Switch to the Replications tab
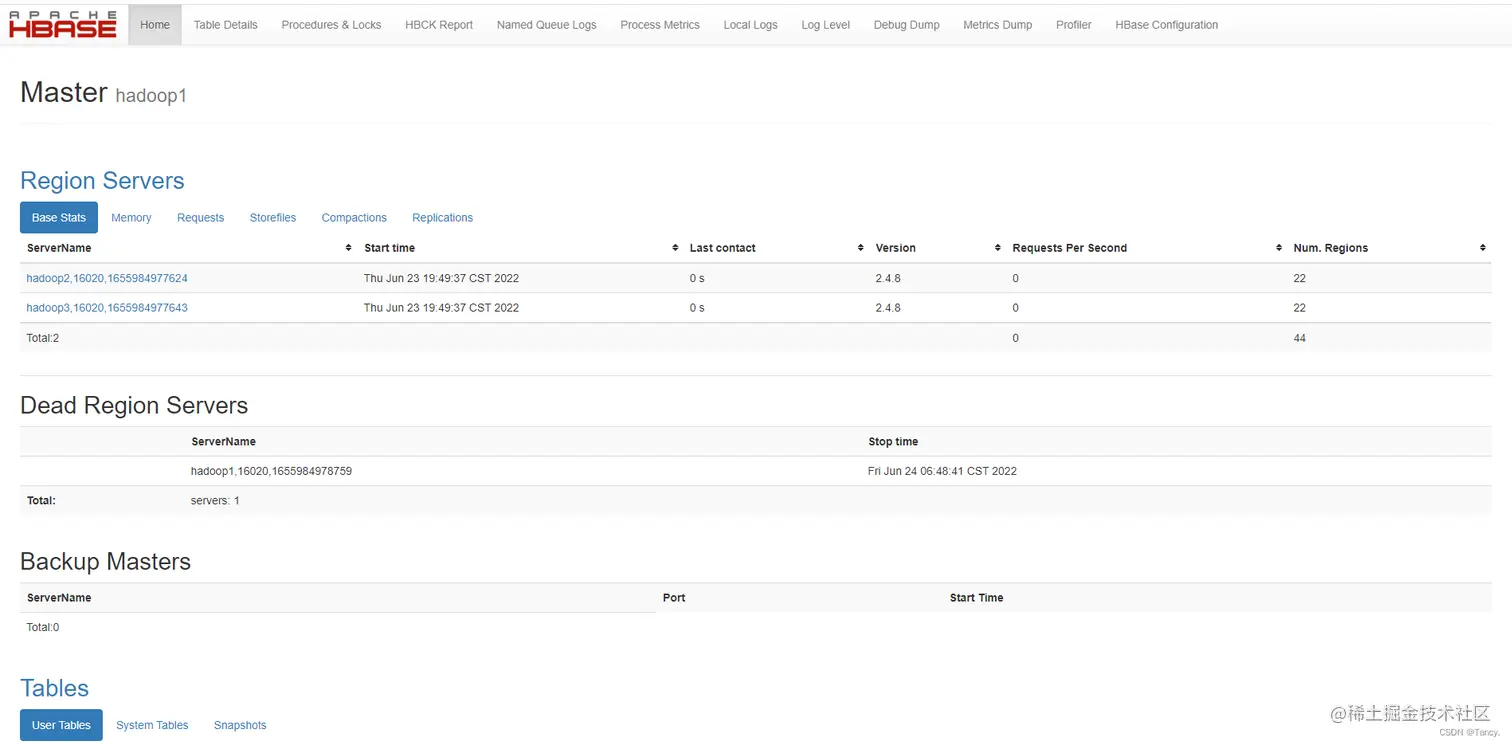Screen dimensions: 1512x745 click(442, 217)
